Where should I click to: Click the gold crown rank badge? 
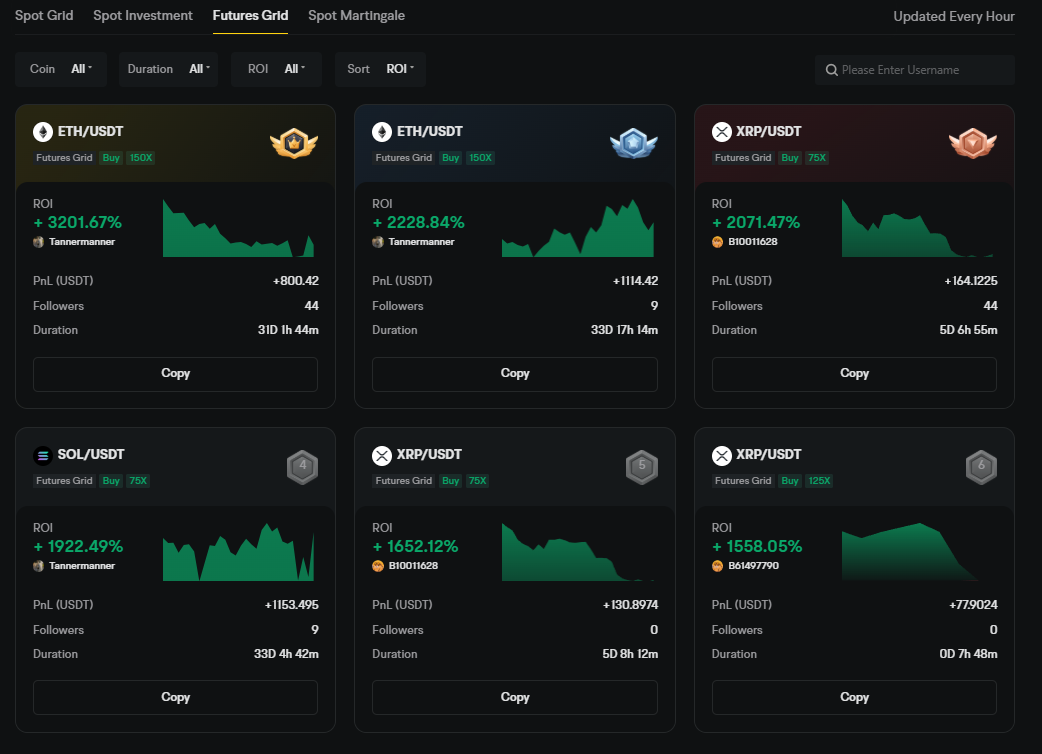pyautogui.click(x=293, y=144)
